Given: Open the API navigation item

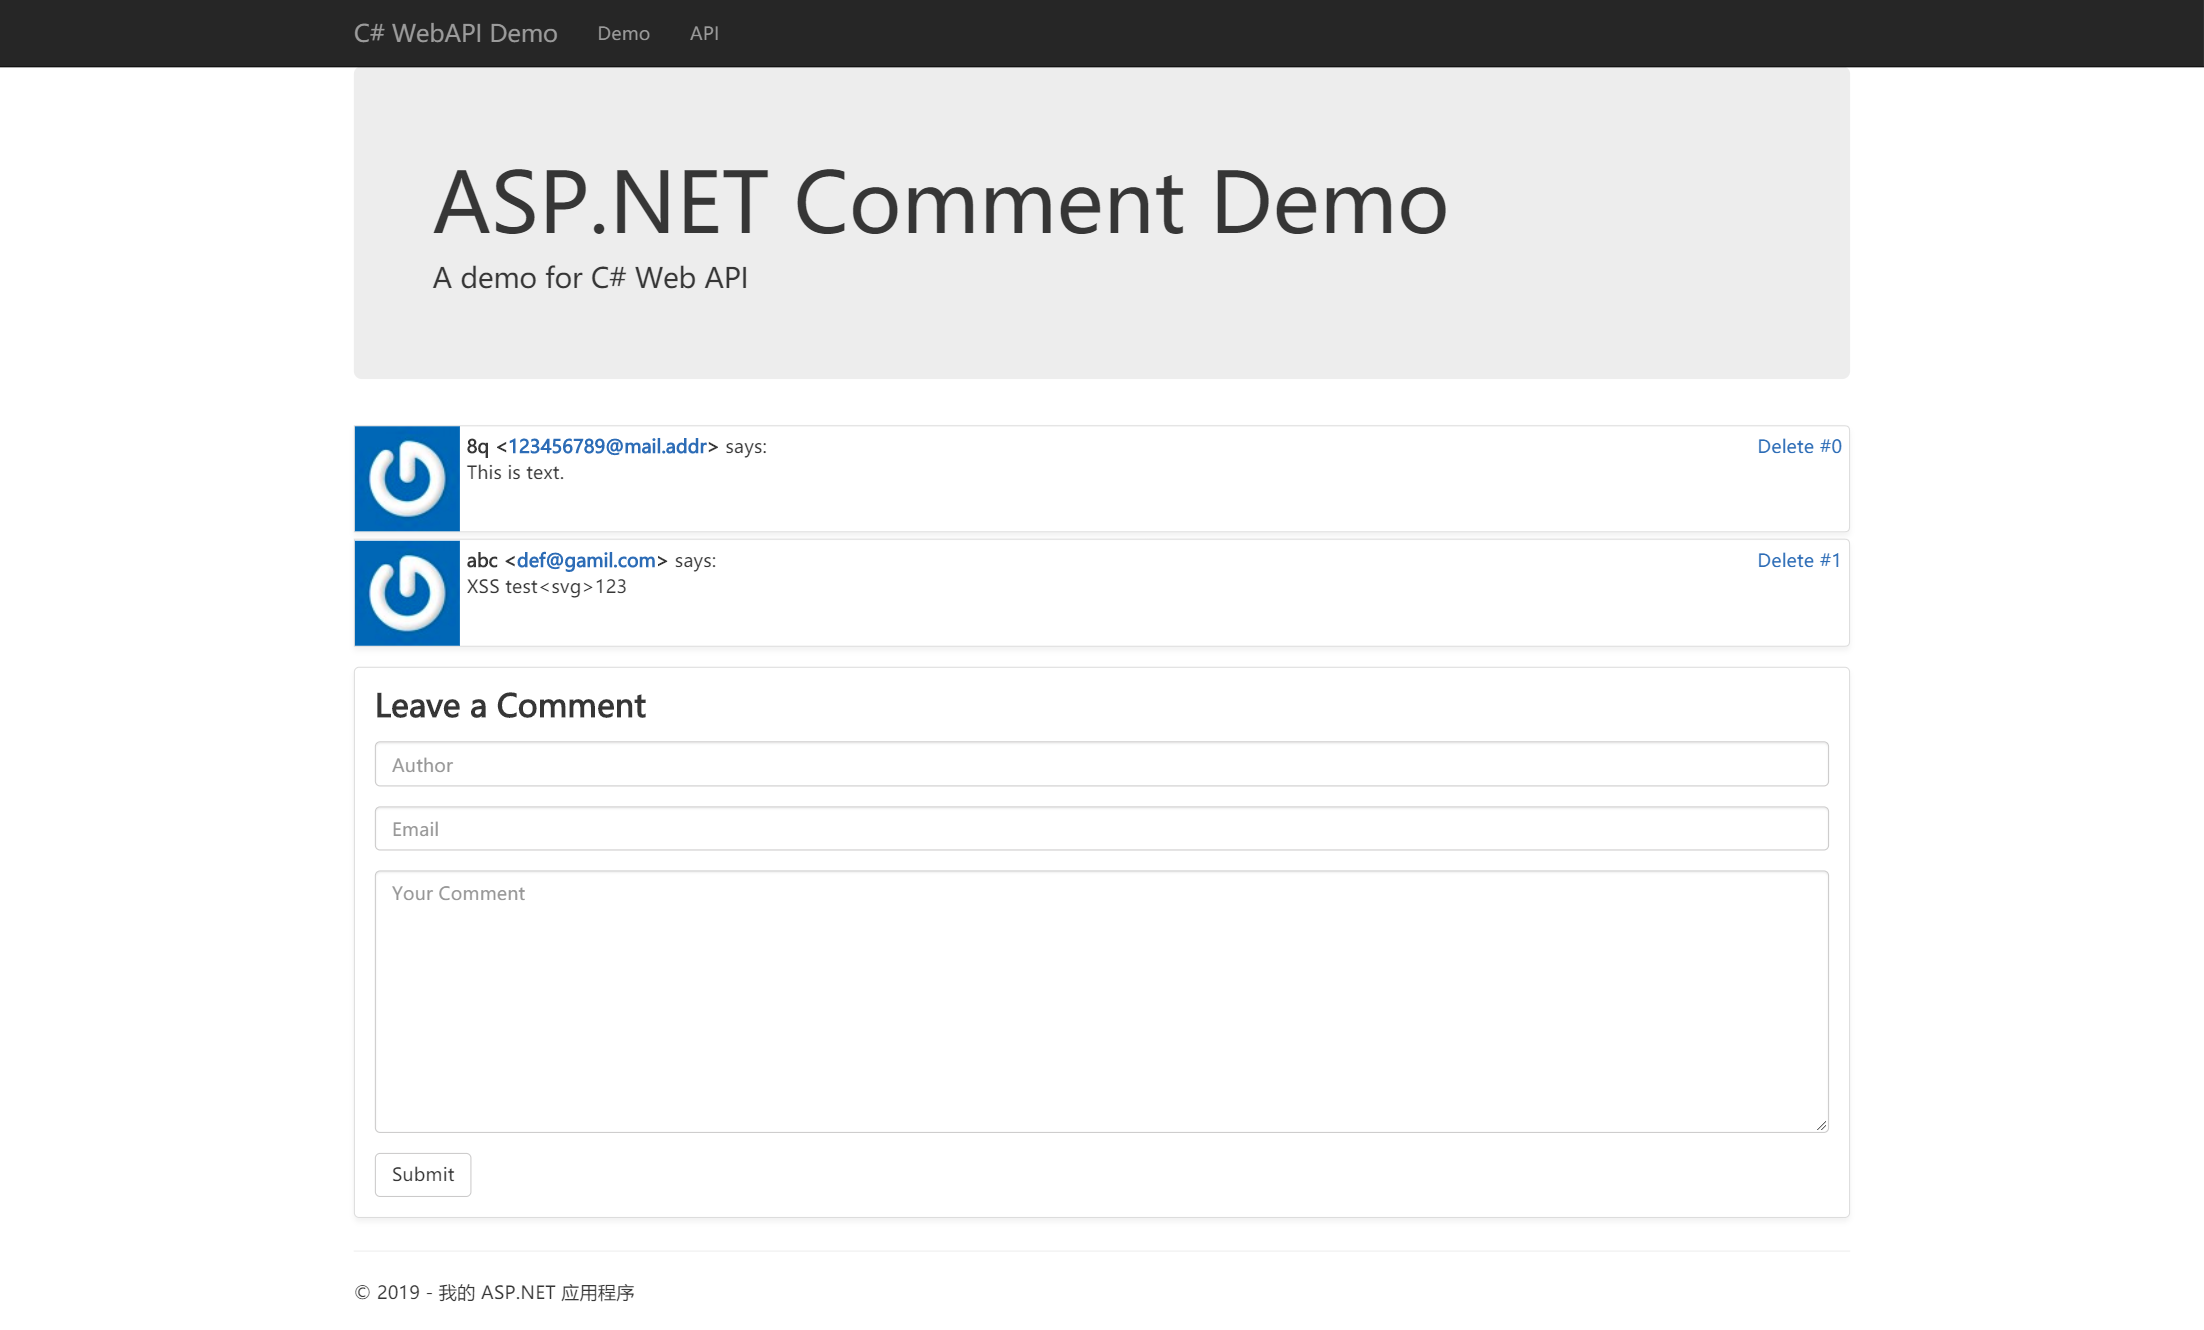Looking at the screenshot, I should (704, 33).
